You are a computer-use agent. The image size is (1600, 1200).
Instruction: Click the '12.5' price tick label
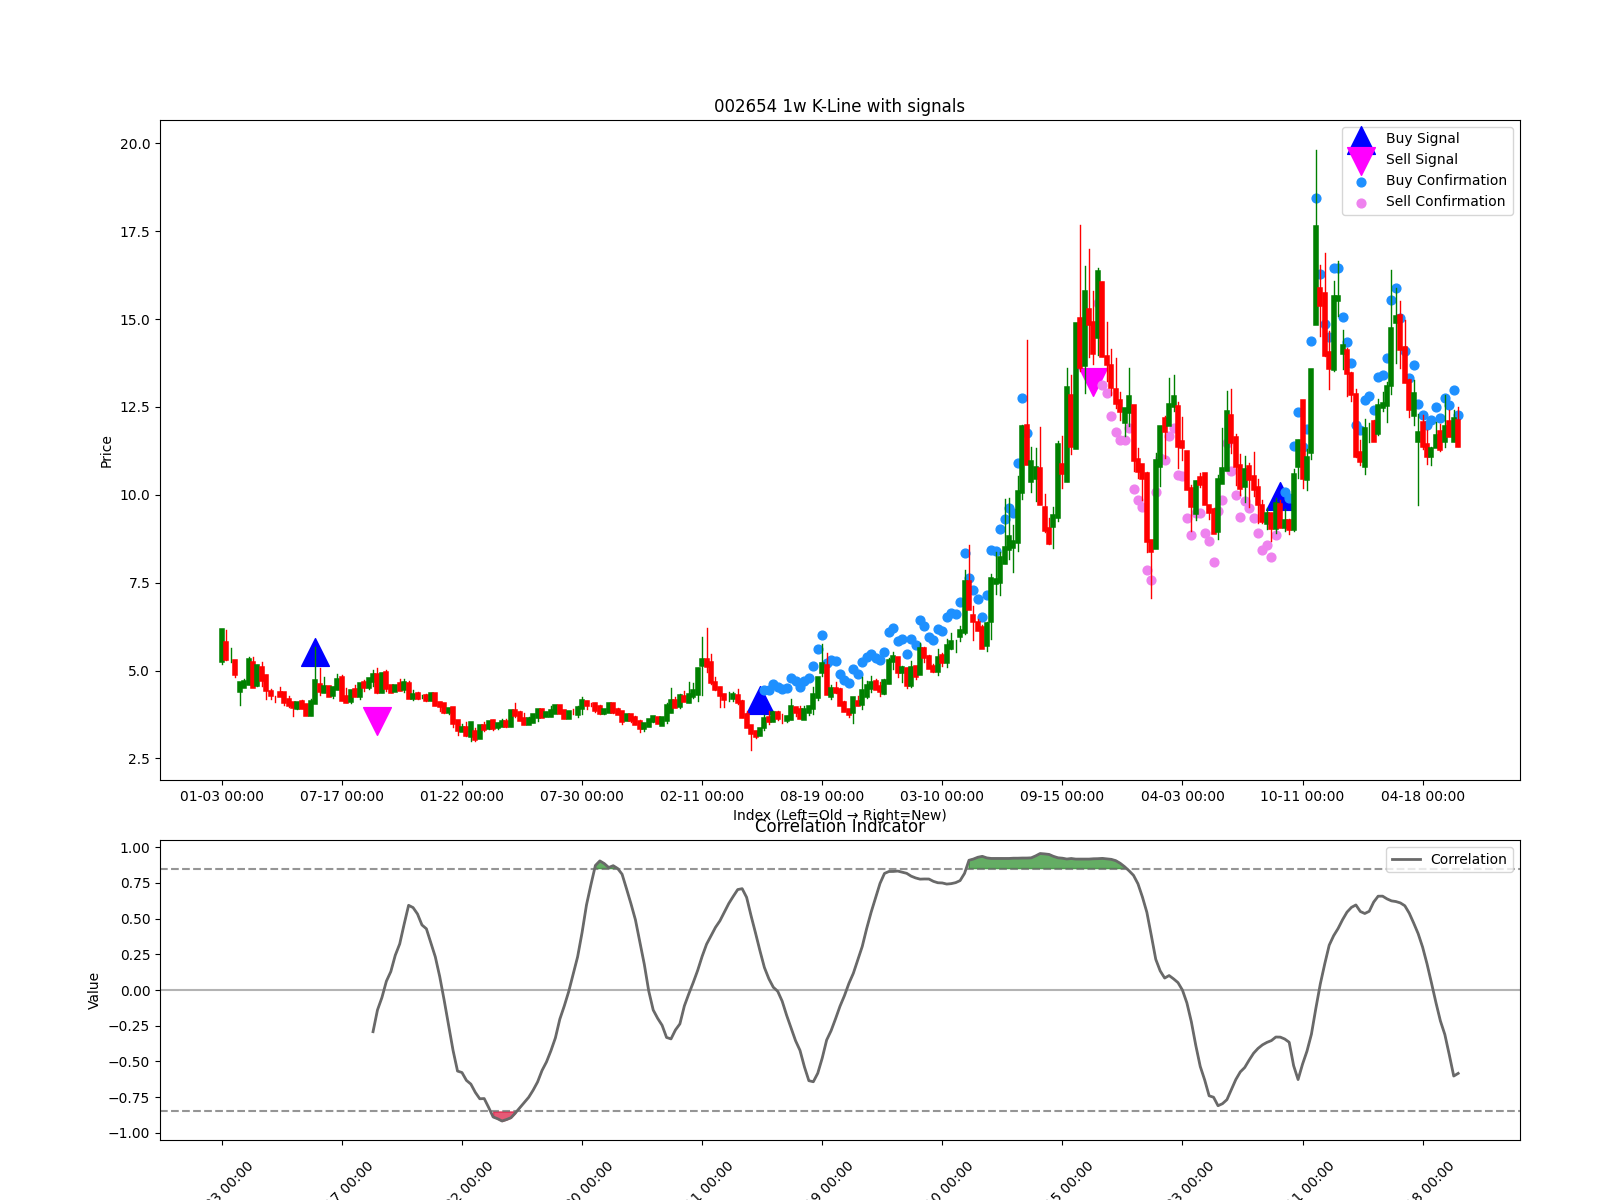(135, 408)
